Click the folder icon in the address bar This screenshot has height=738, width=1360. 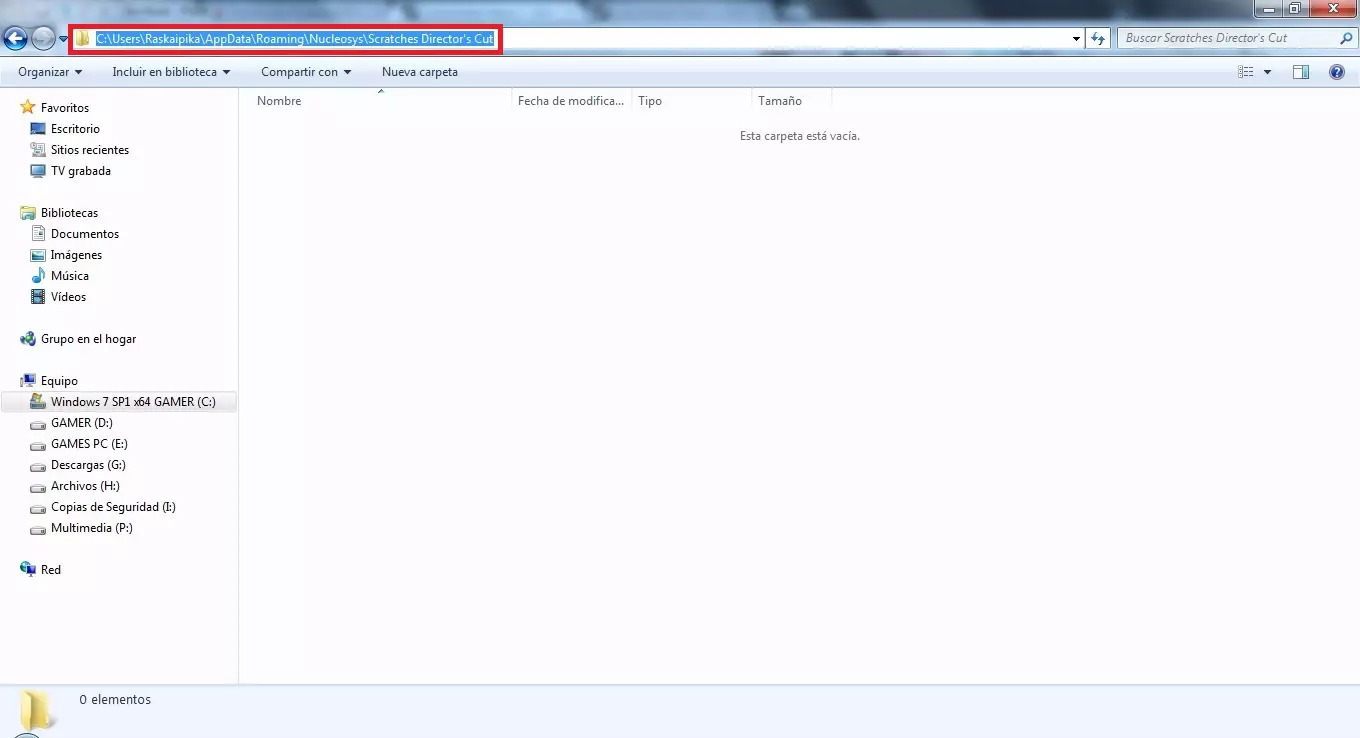pos(83,38)
